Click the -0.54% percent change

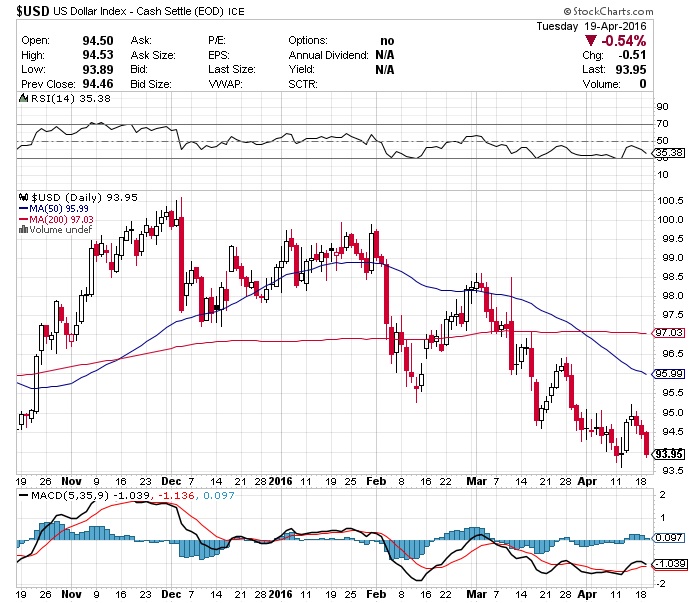pos(623,41)
